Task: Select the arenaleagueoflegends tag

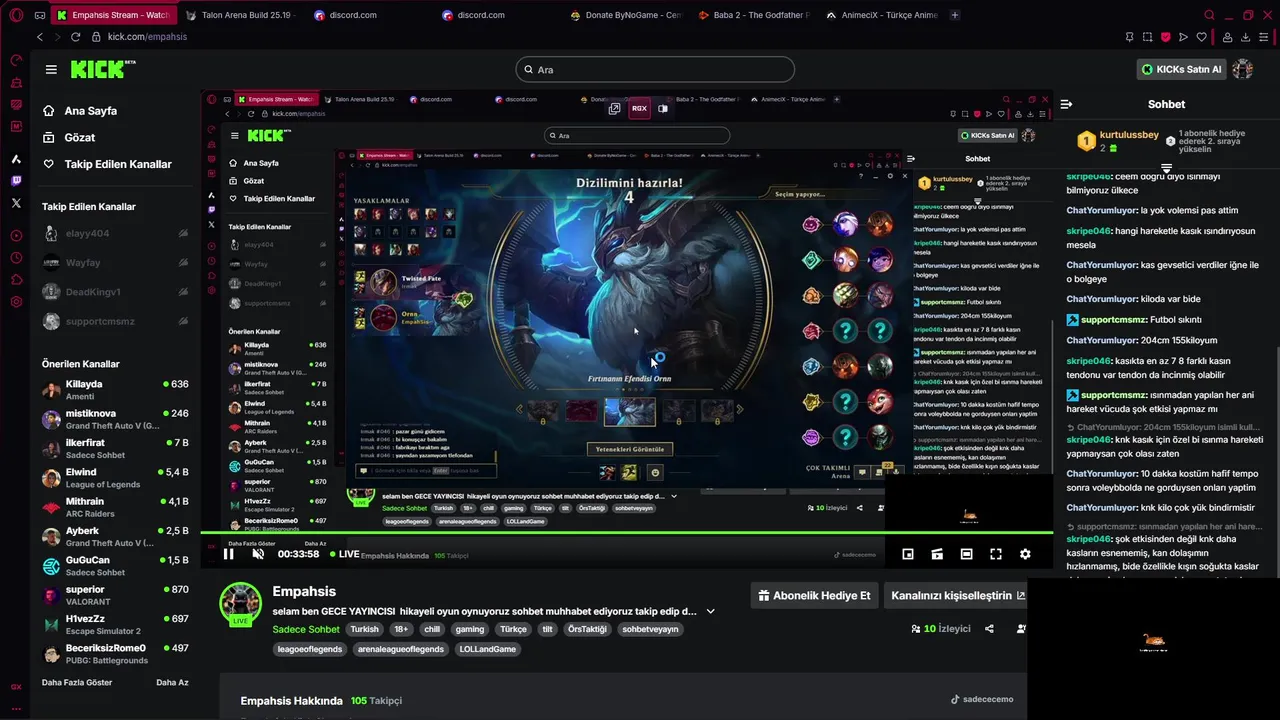Action: tap(401, 649)
